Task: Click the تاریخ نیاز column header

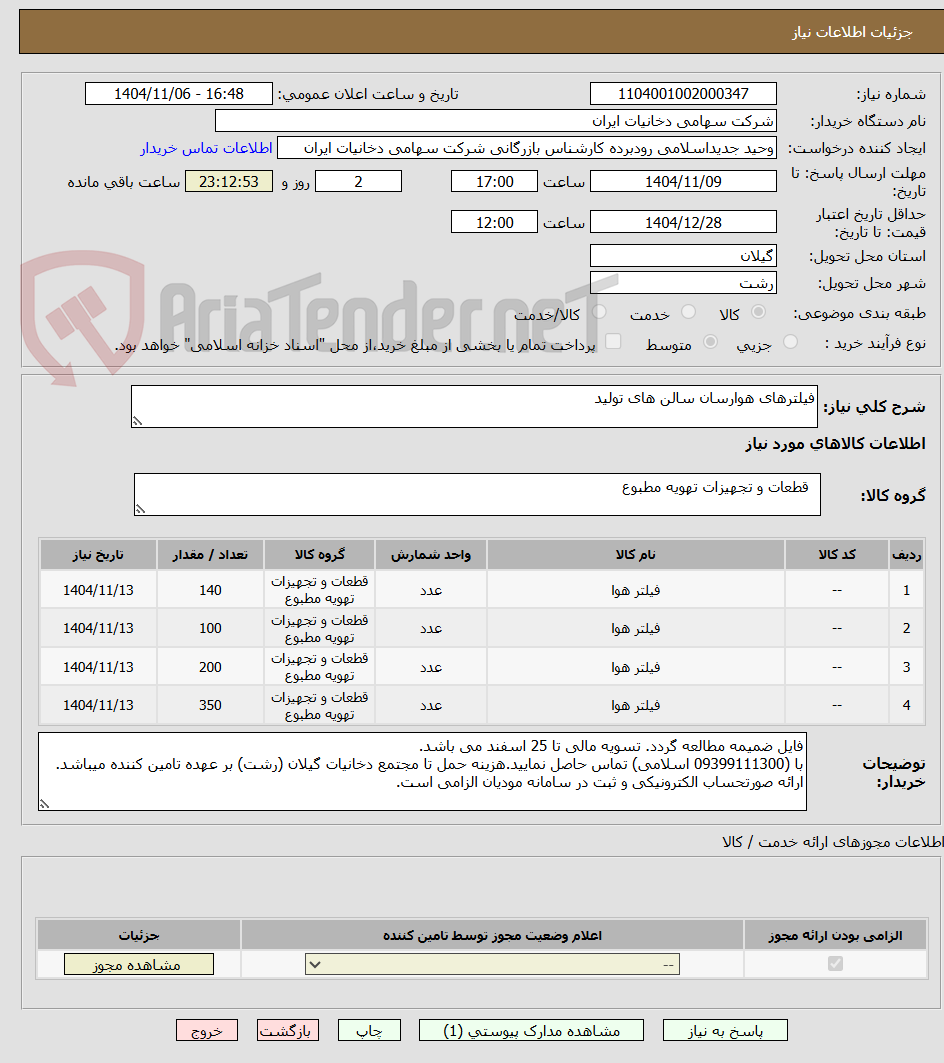Action: coord(98,555)
